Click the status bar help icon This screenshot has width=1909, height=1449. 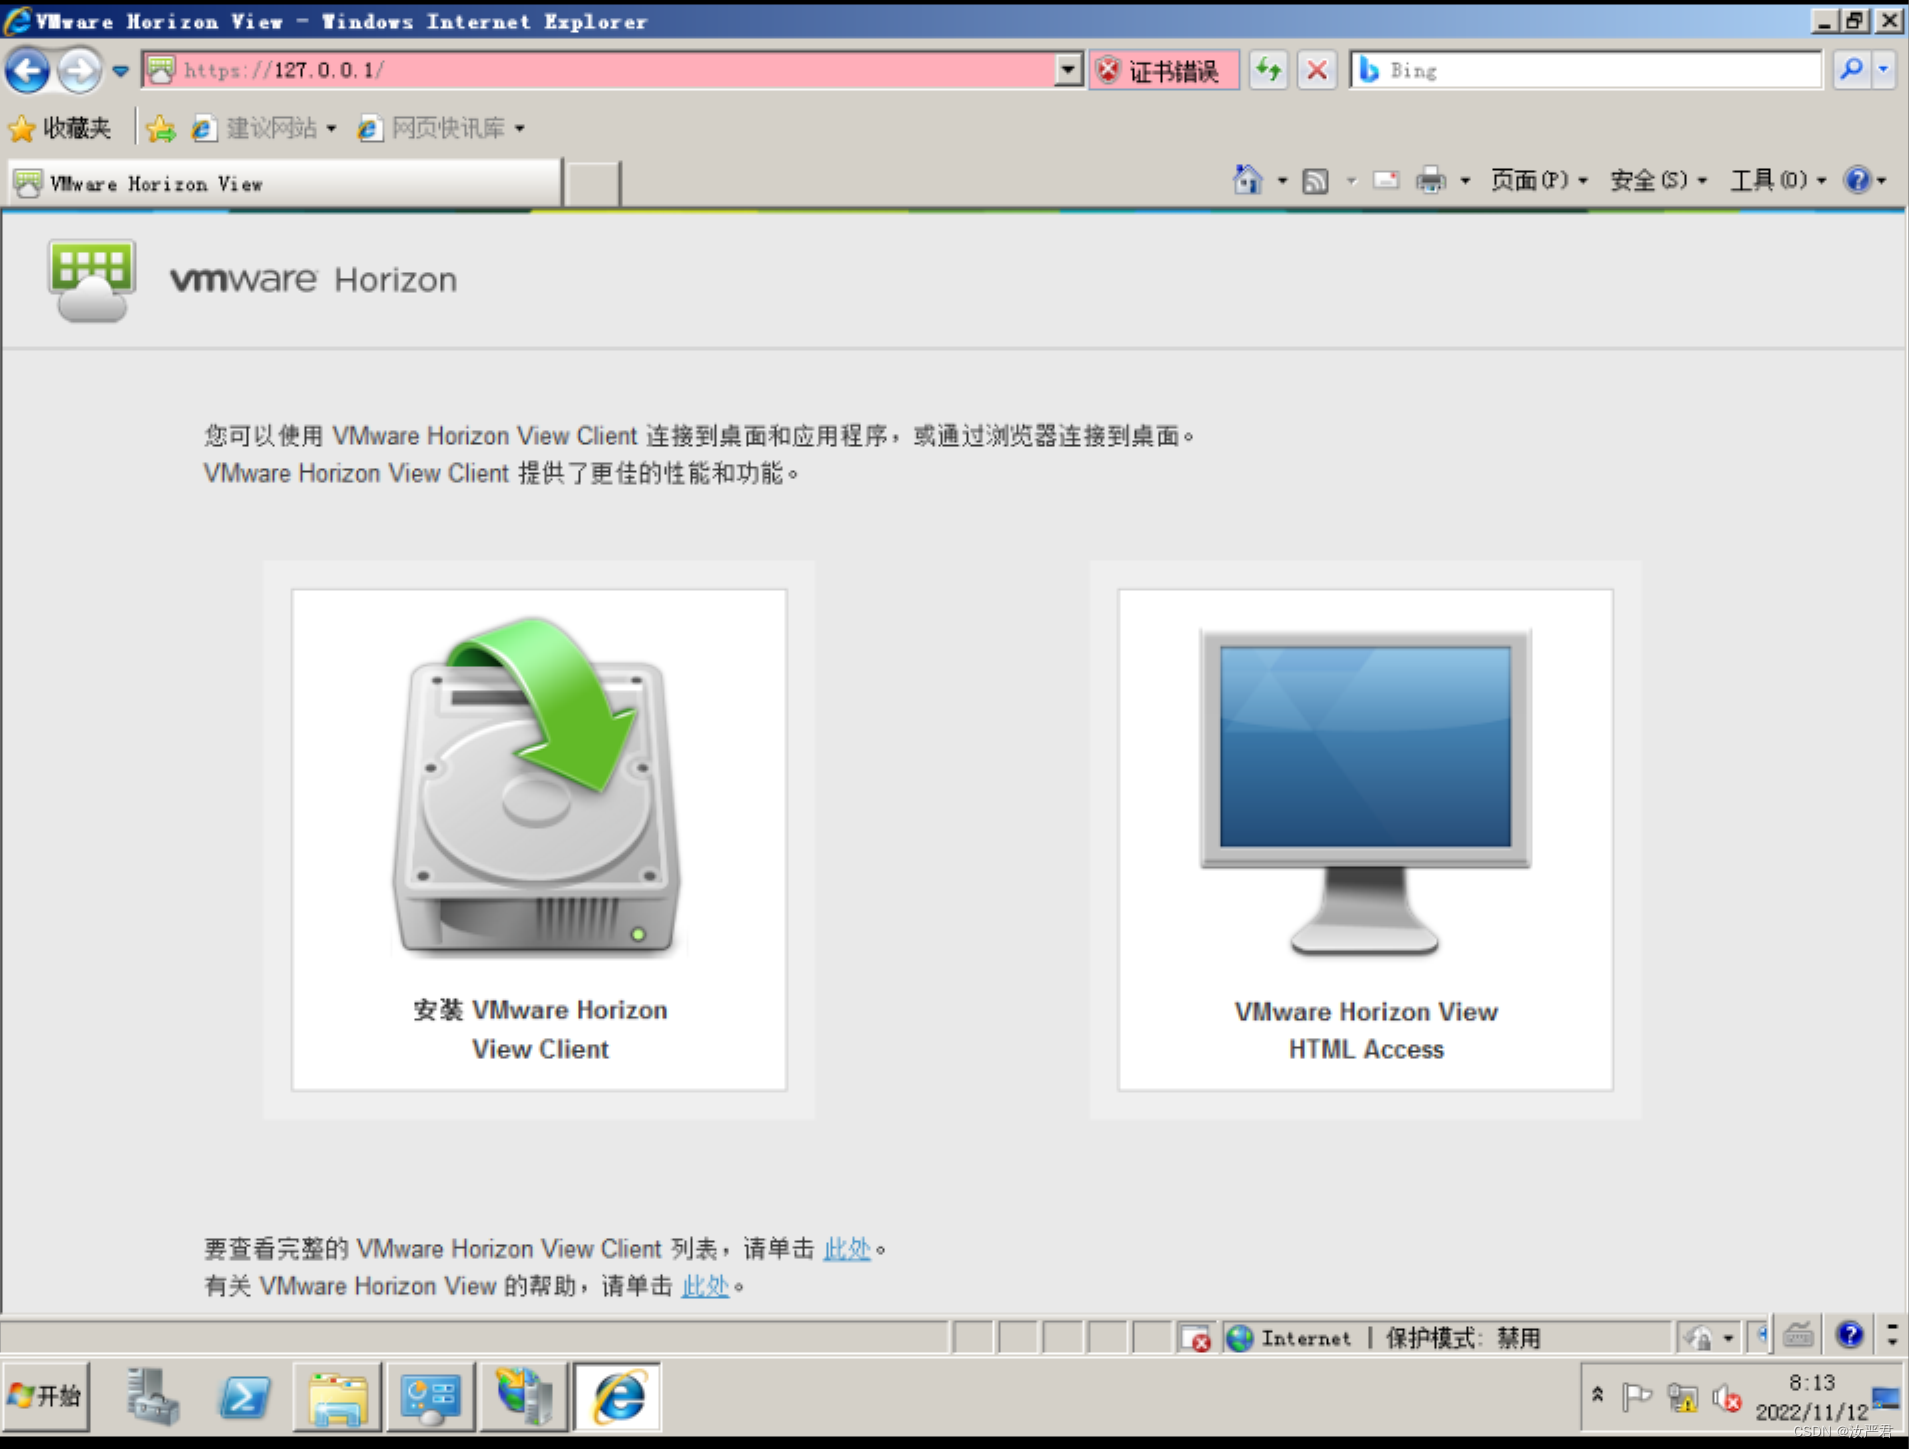[1850, 1335]
